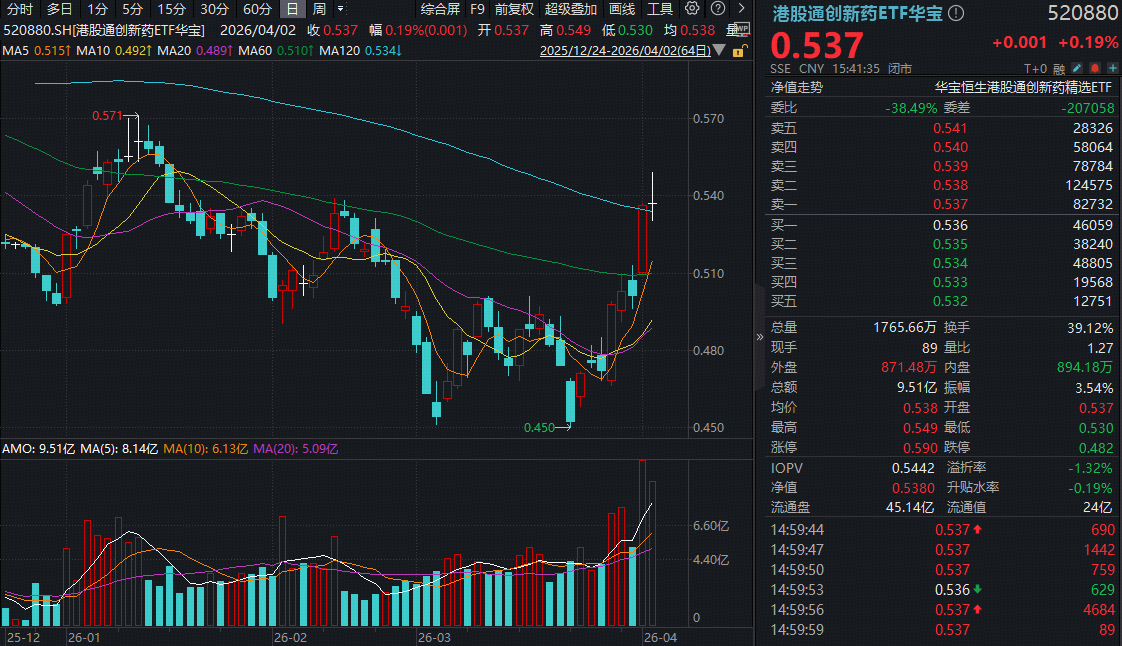Click the info icon beside the ETF name

pyautogui.click(x=956, y=13)
